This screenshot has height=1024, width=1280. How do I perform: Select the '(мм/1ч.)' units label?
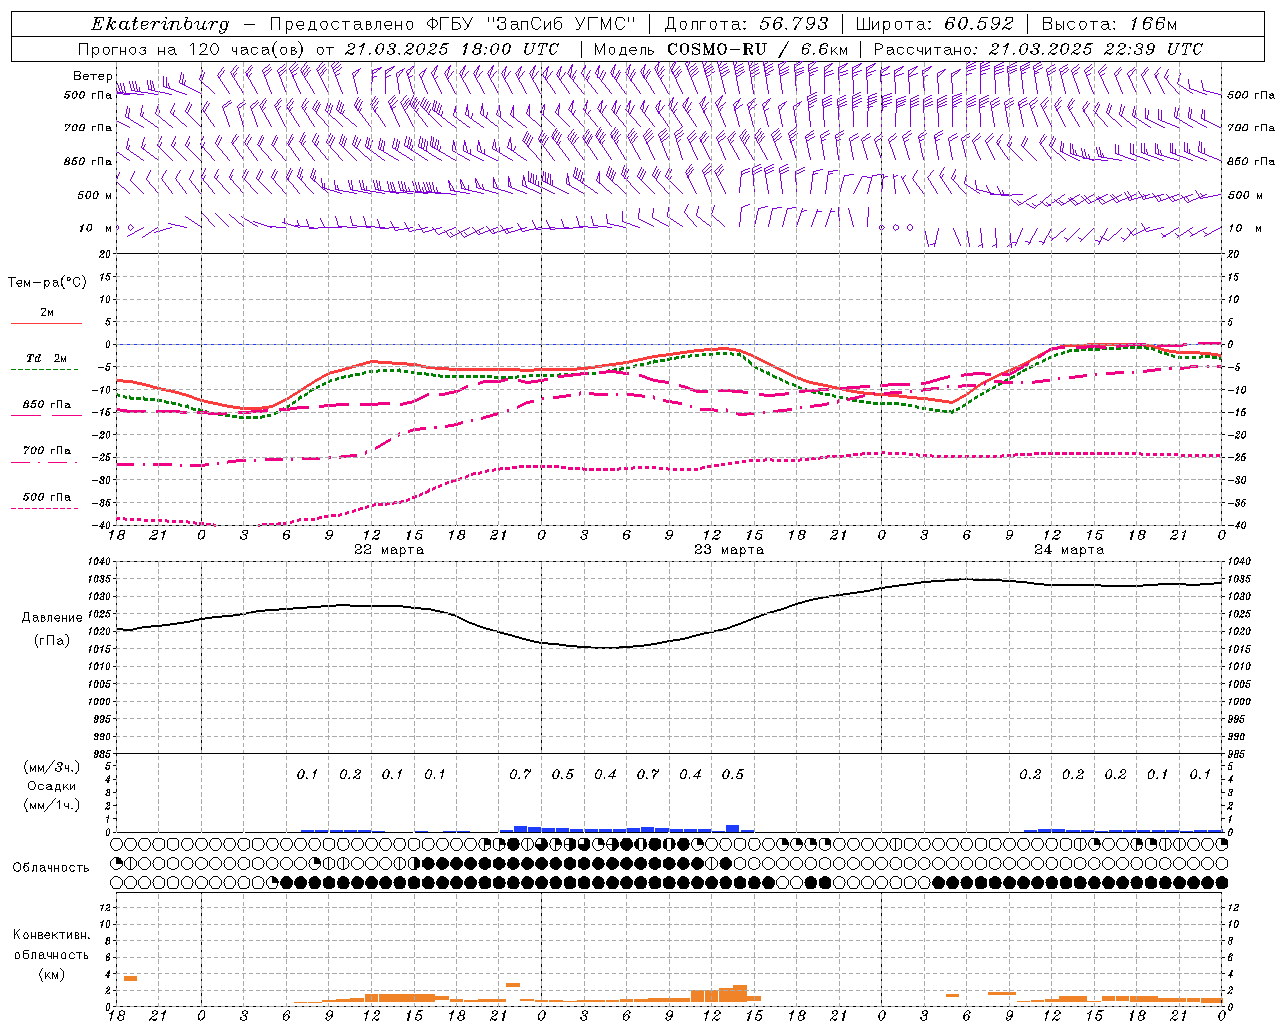[51, 805]
